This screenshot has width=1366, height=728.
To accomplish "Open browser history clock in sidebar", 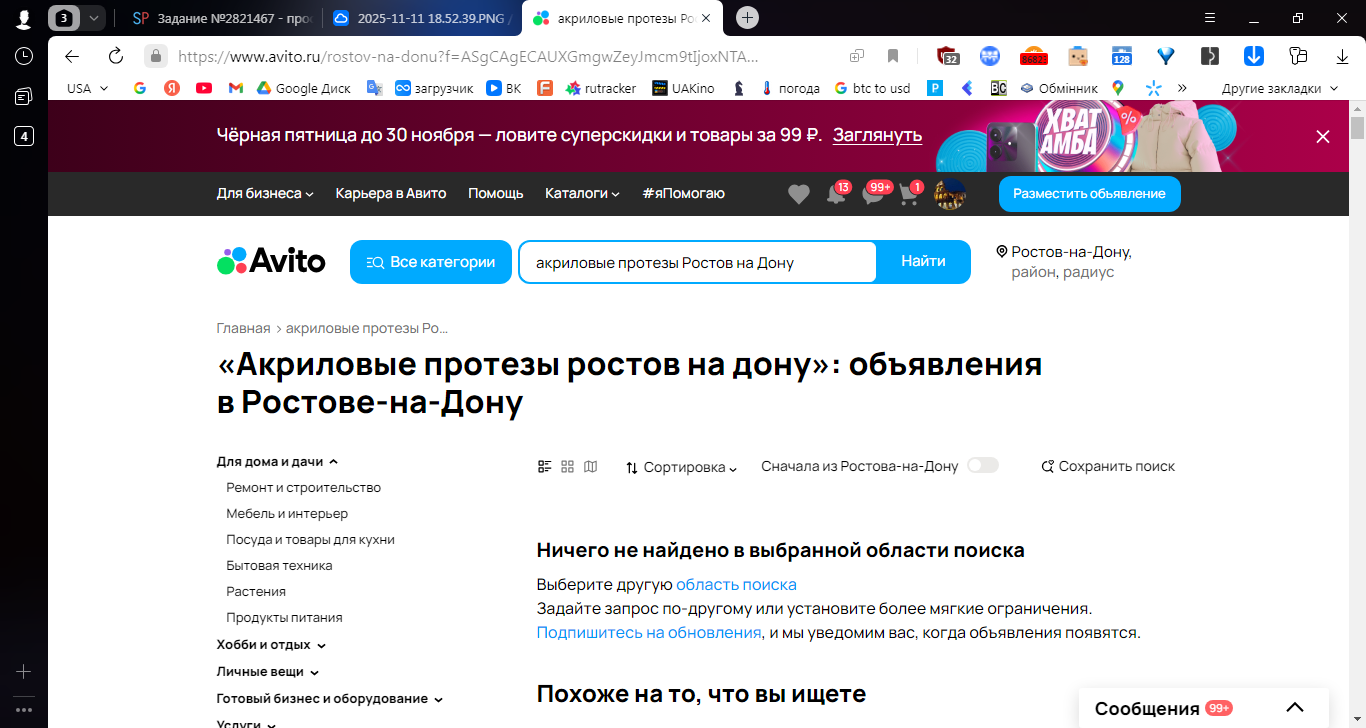I will (23, 56).
